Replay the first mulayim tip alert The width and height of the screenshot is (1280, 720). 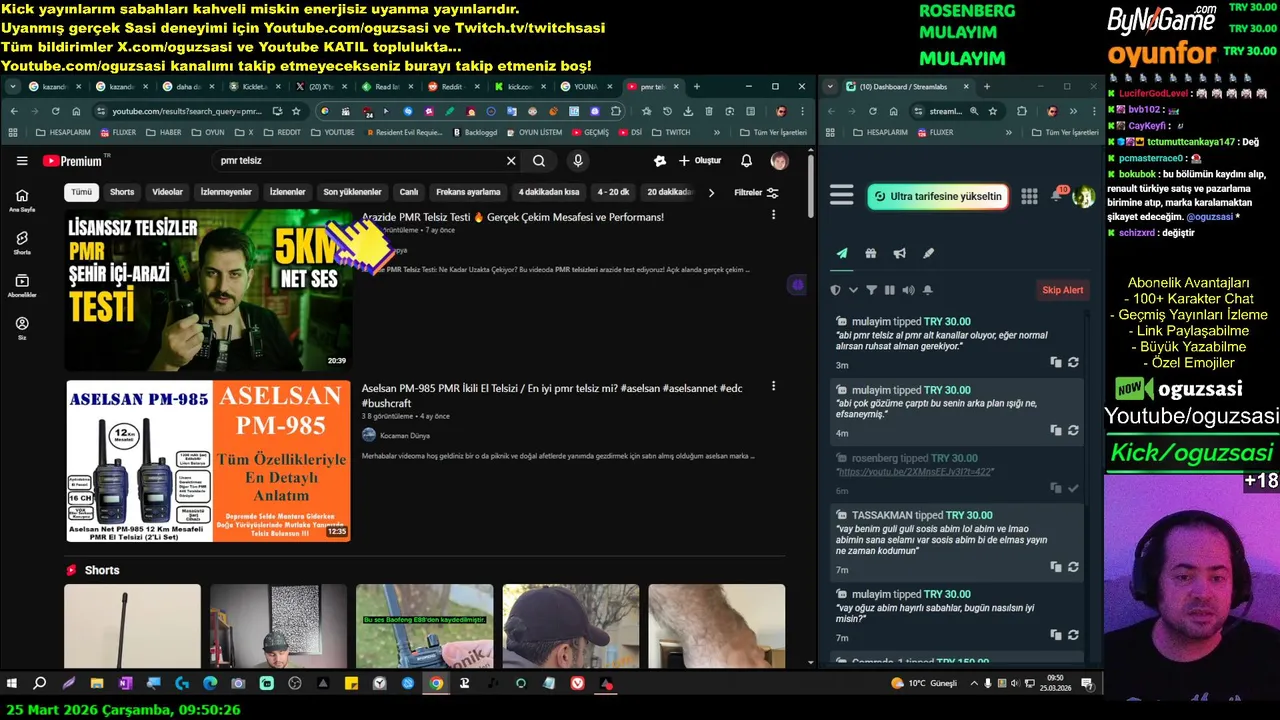click(x=1073, y=362)
